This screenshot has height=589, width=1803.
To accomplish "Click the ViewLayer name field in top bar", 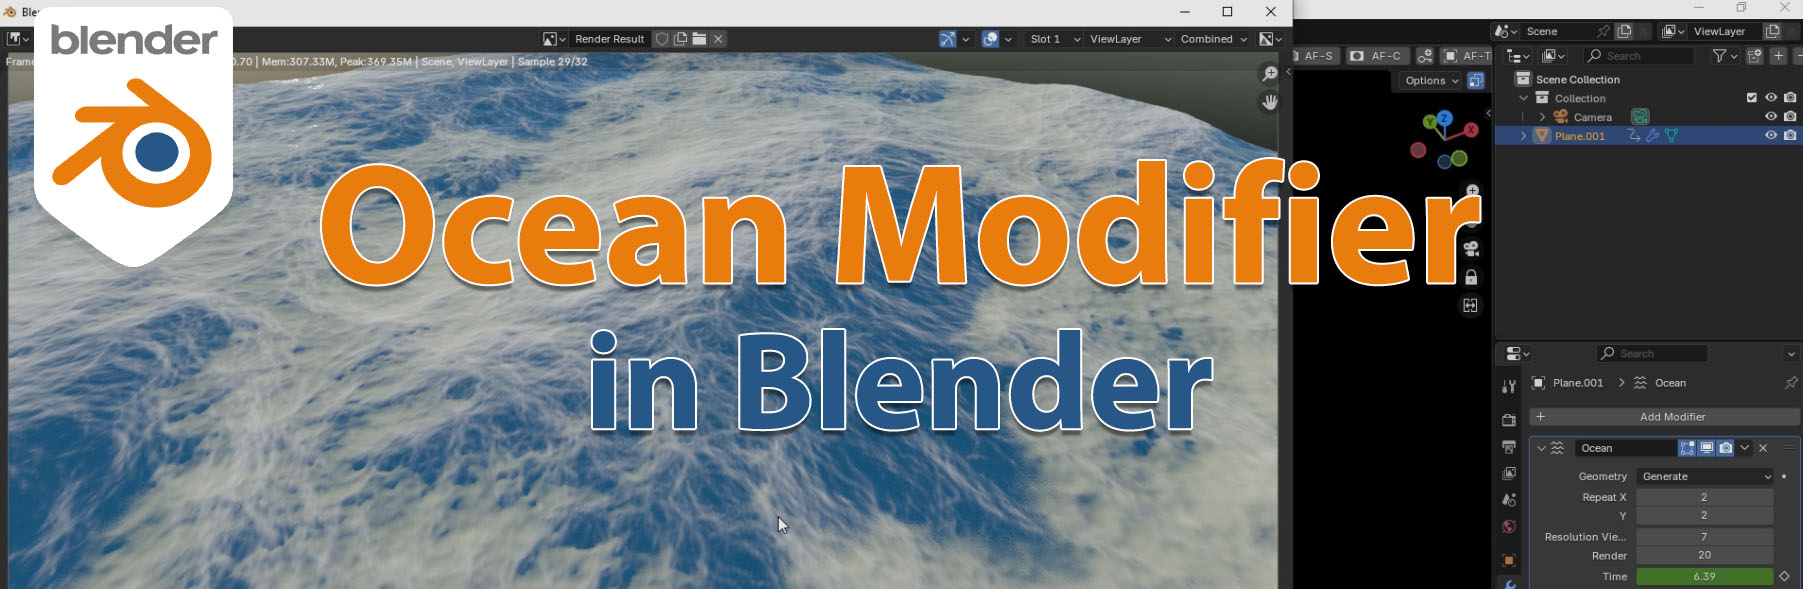I will (x=1724, y=31).
